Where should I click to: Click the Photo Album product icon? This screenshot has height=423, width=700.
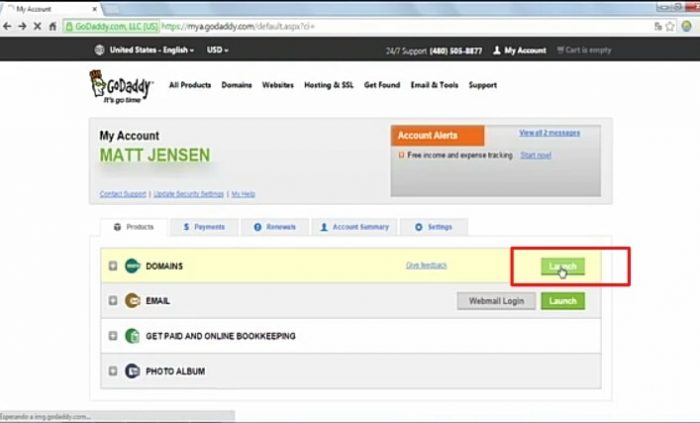[133, 371]
